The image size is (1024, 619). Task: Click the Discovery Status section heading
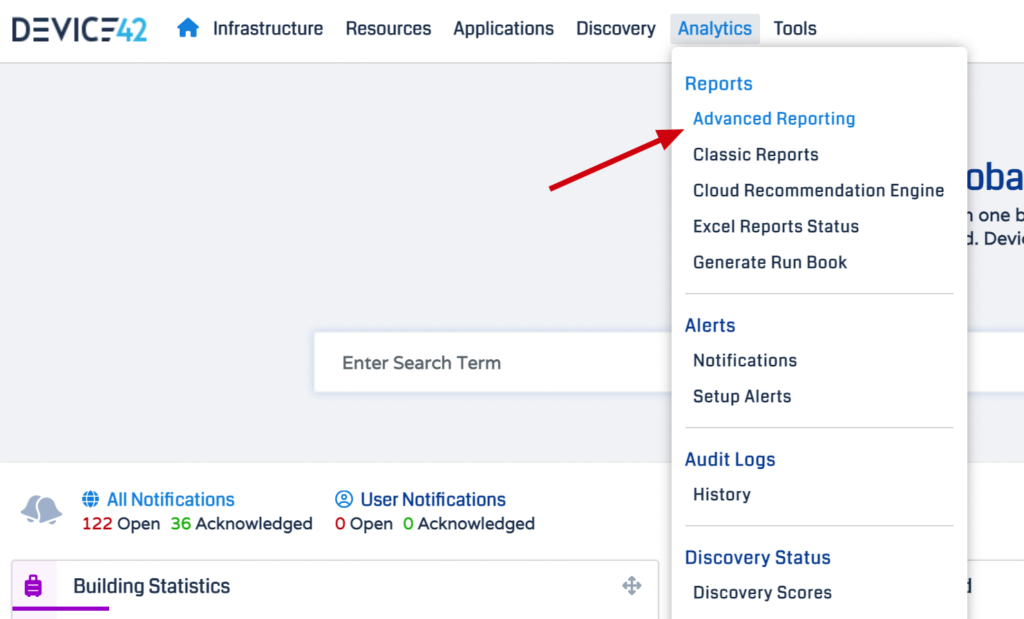click(758, 557)
